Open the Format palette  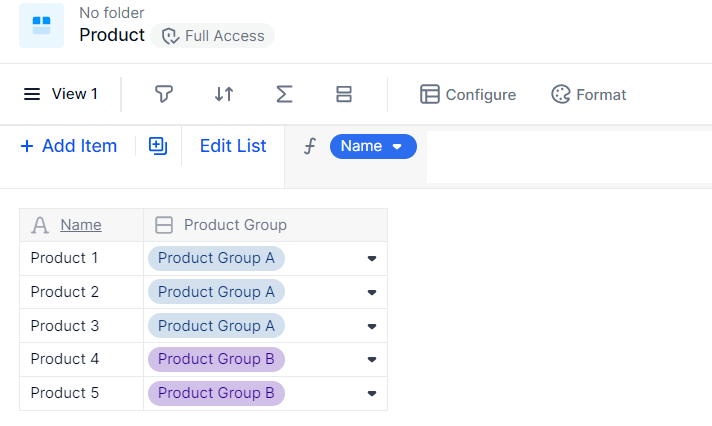pos(588,95)
